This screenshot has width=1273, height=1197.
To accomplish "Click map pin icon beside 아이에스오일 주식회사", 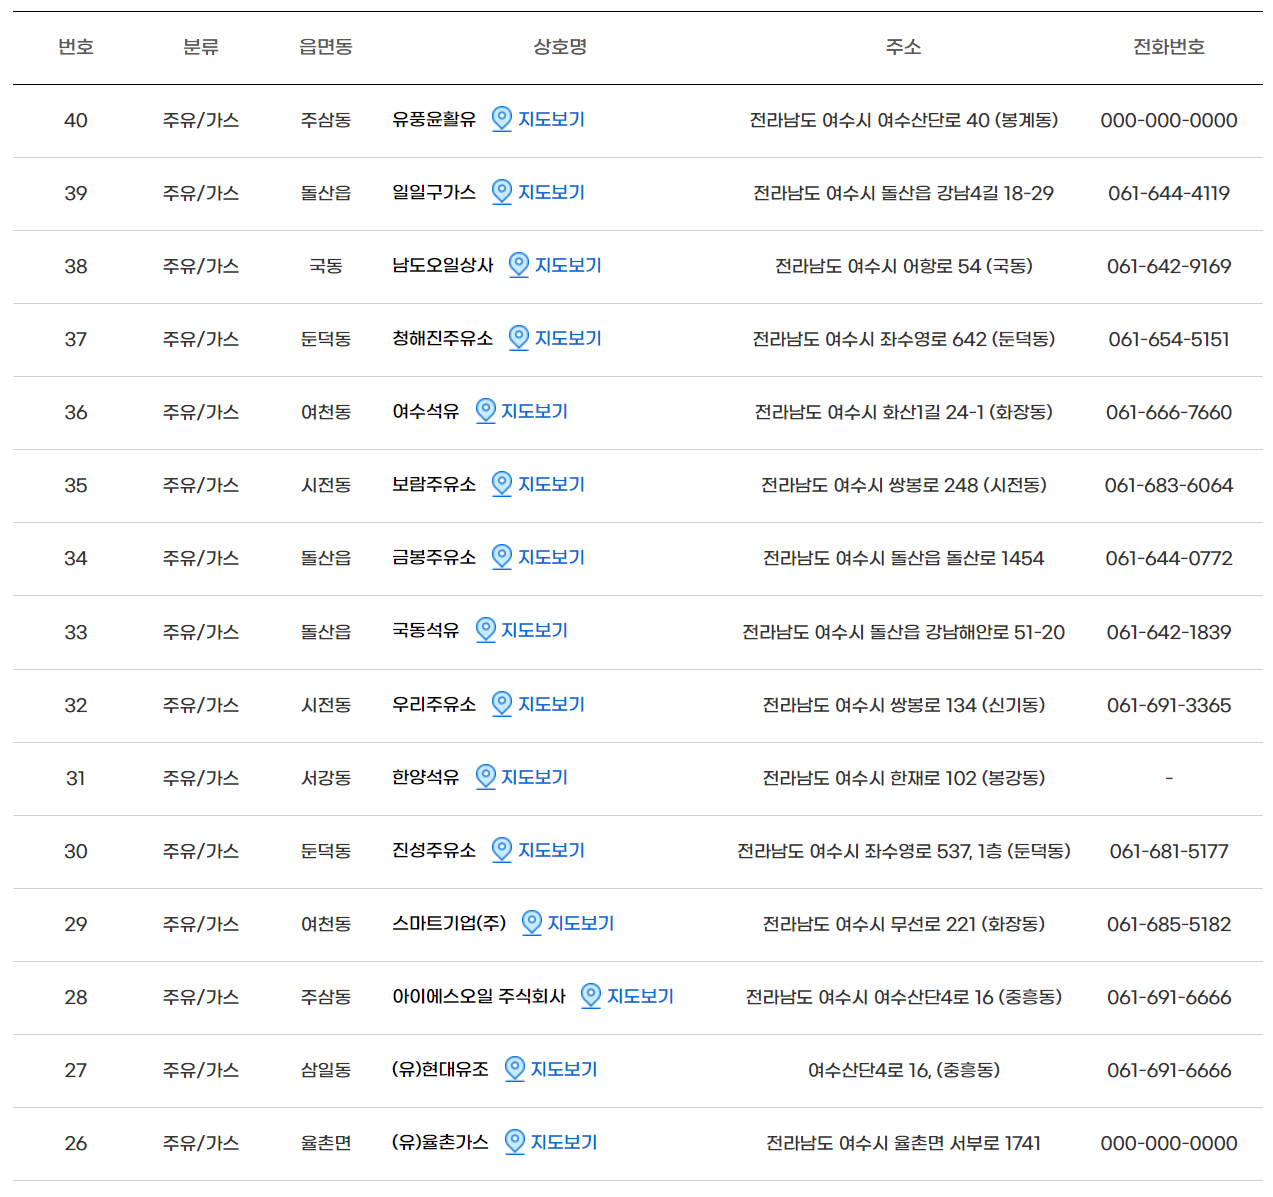I will (591, 996).
